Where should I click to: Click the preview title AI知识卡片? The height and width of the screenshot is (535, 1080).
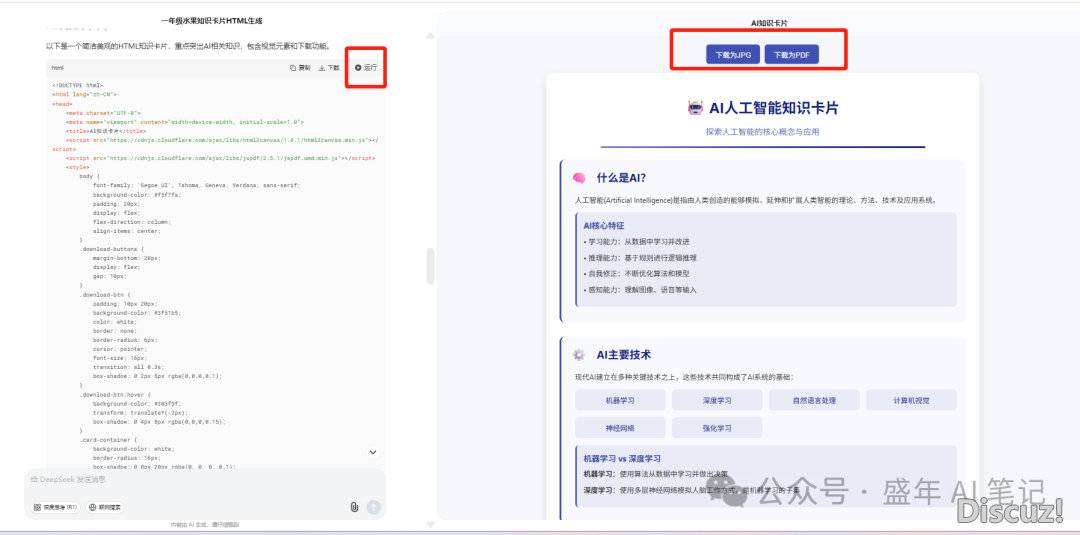(769, 23)
